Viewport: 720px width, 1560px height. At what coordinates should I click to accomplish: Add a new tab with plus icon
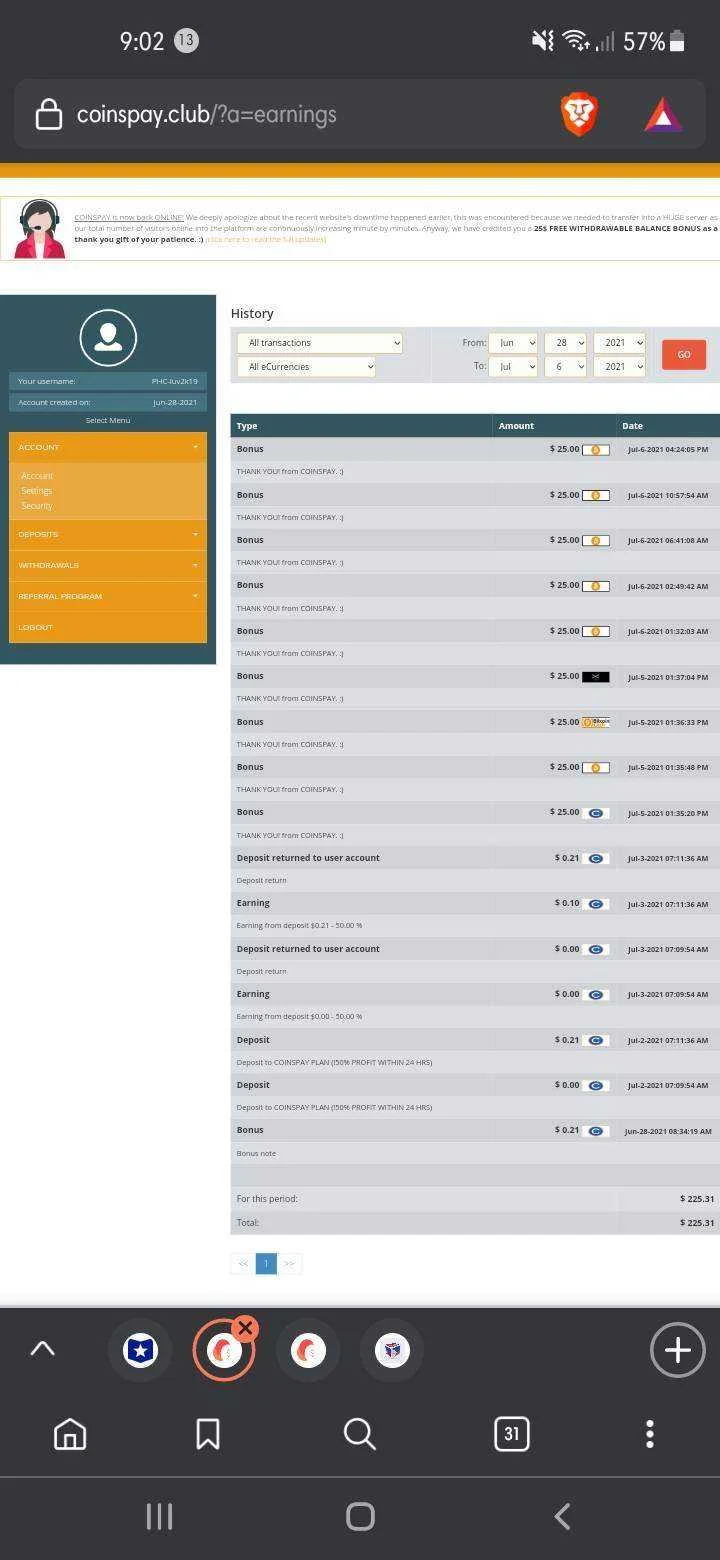click(677, 1350)
